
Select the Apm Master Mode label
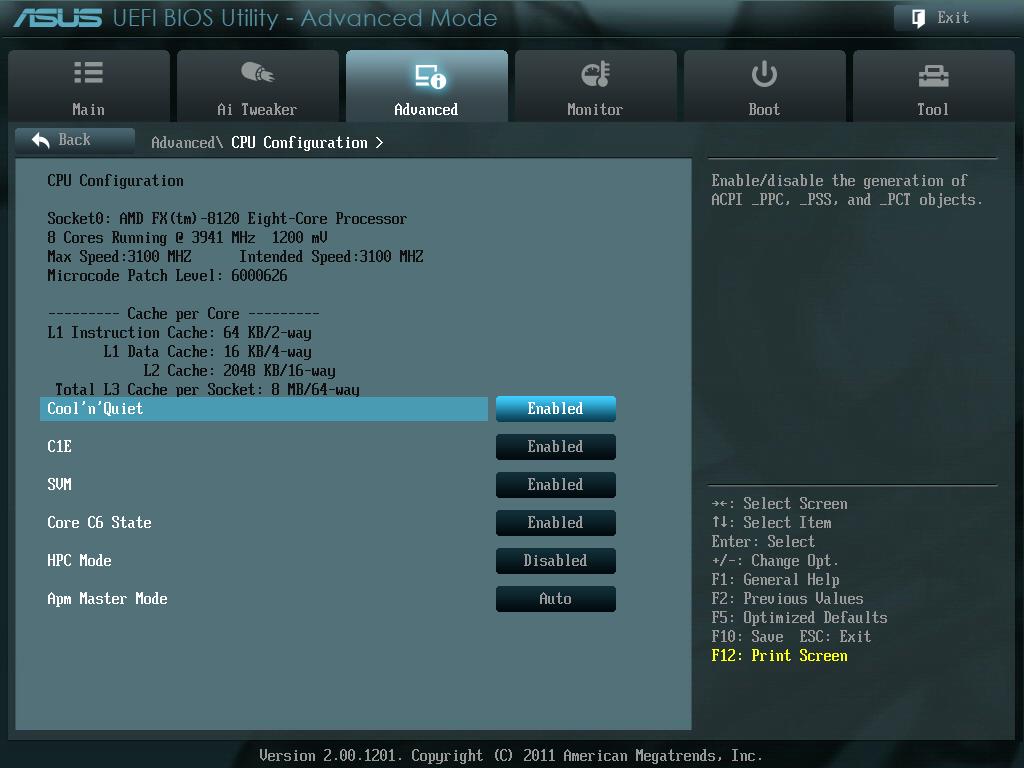pos(107,599)
